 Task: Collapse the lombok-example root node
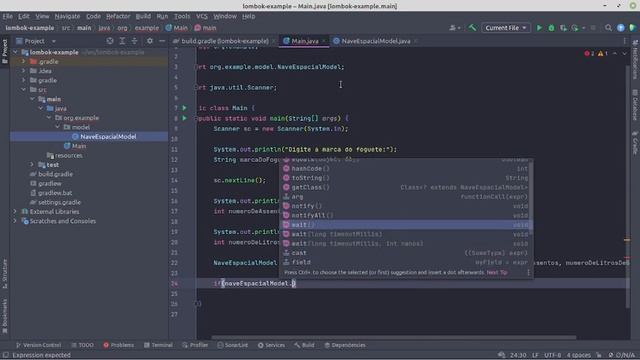(16, 52)
